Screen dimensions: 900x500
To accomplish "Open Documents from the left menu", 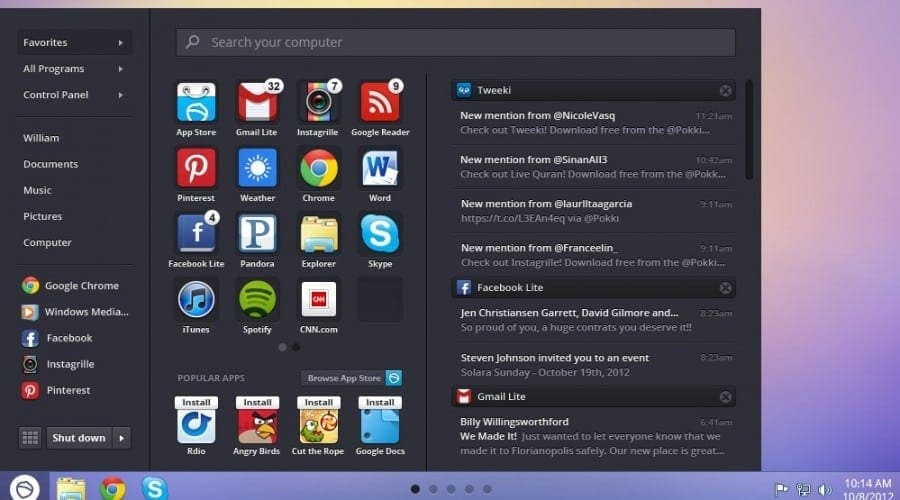I will [x=51, y=164].
